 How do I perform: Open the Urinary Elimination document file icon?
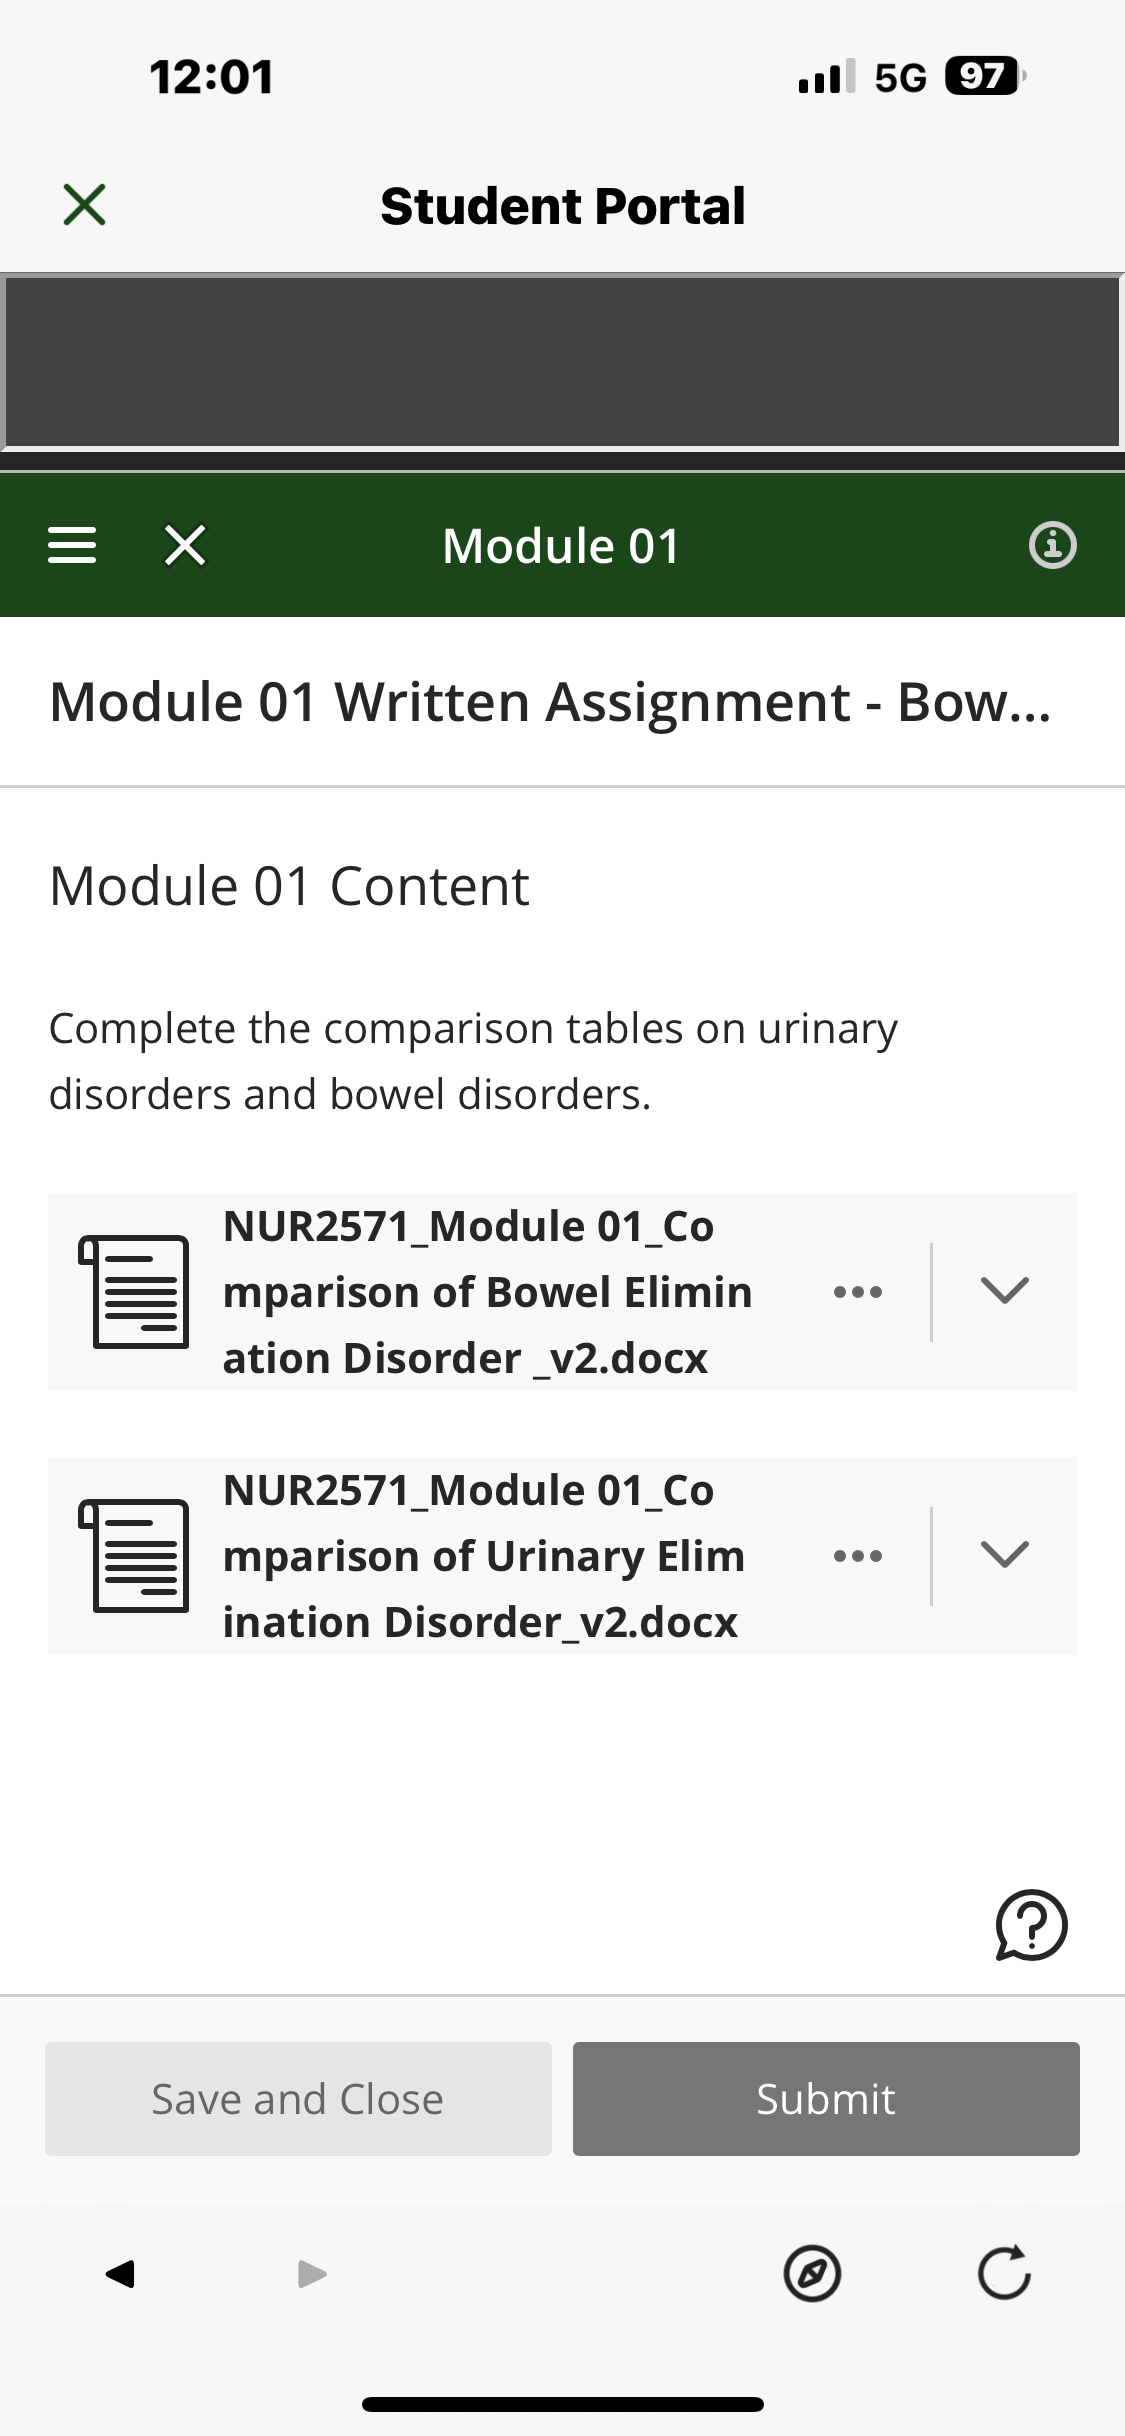[135, 1556]
